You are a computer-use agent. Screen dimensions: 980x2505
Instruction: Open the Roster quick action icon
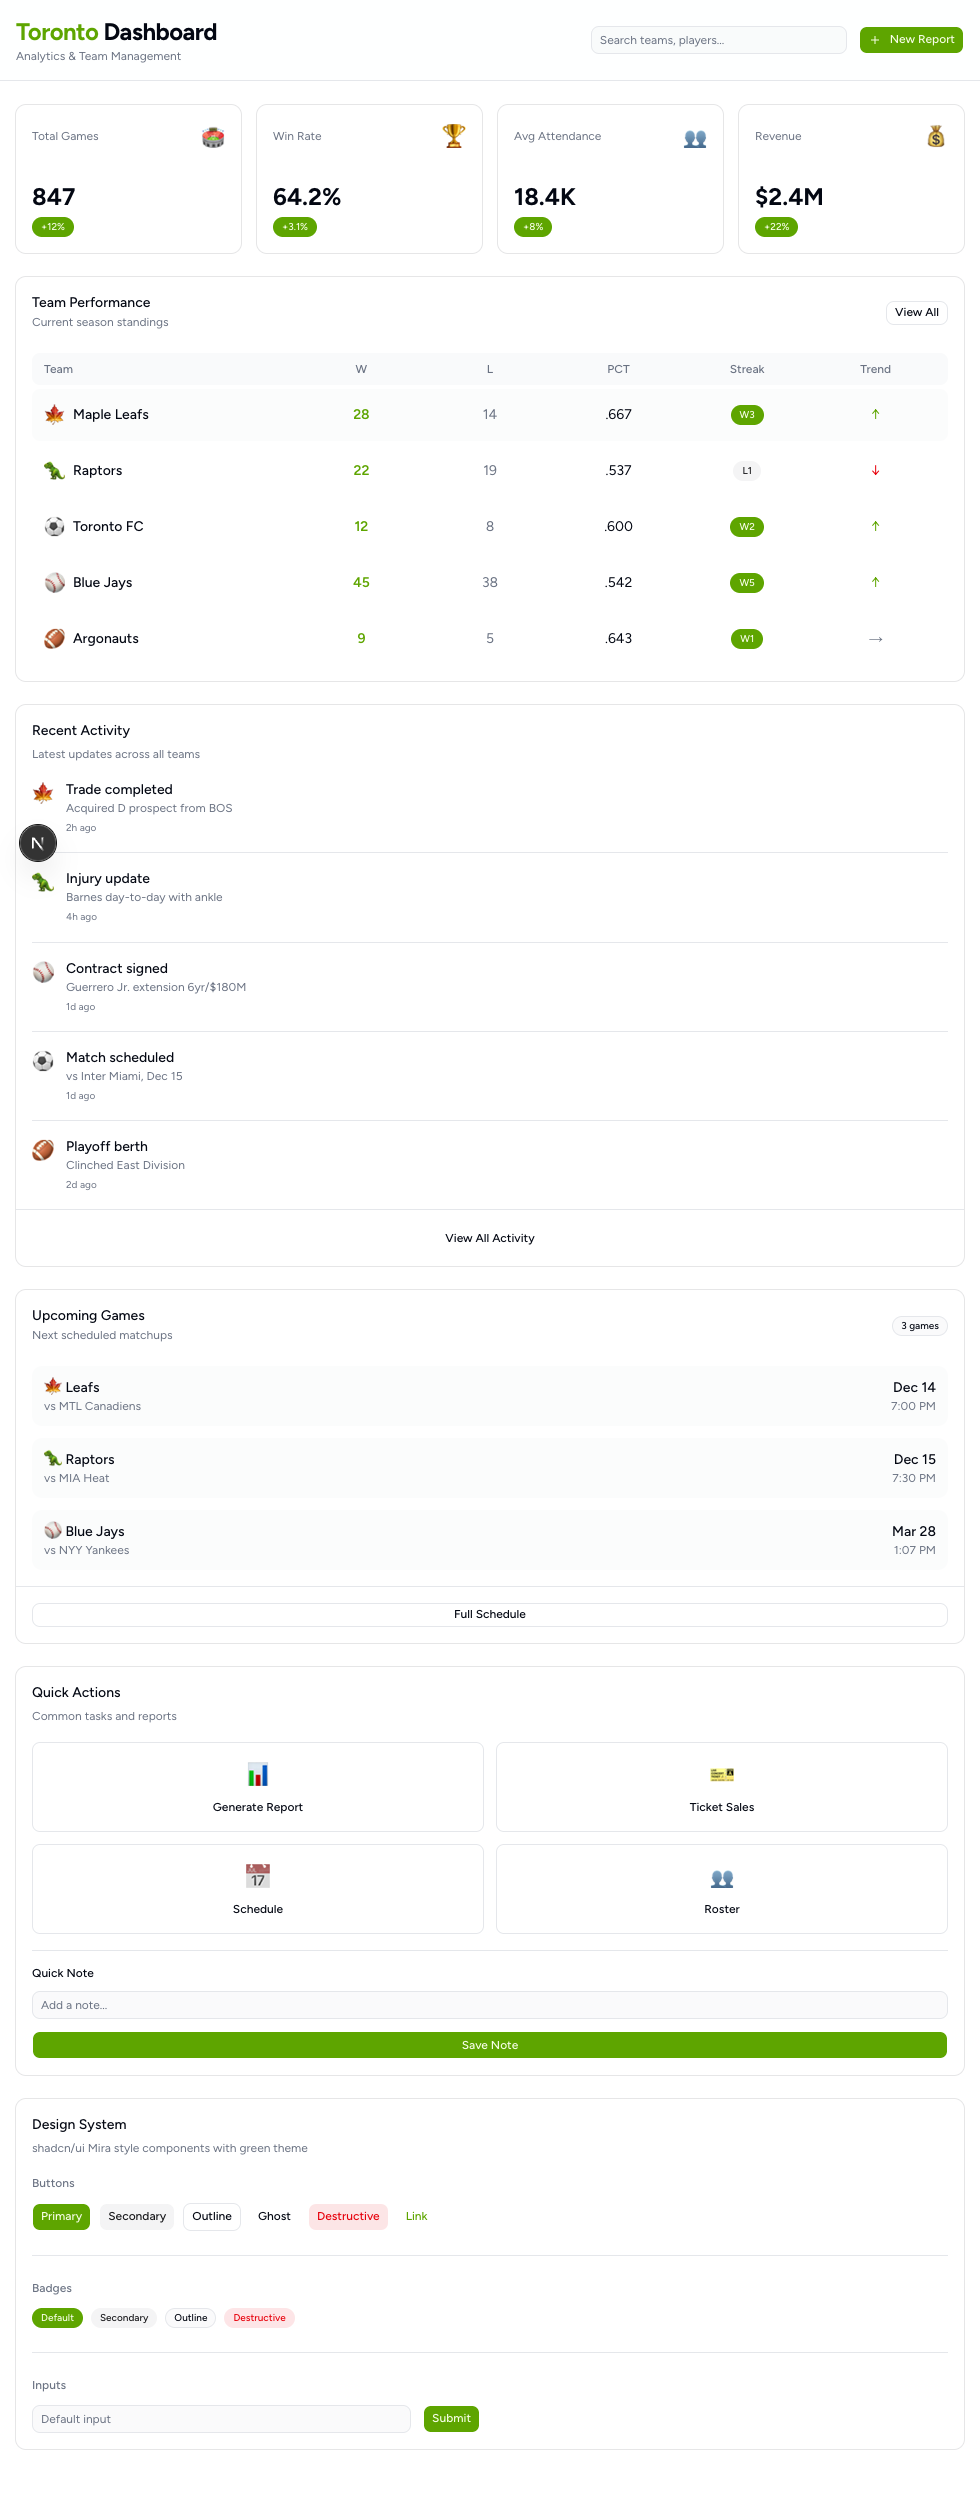point(722,1878)
